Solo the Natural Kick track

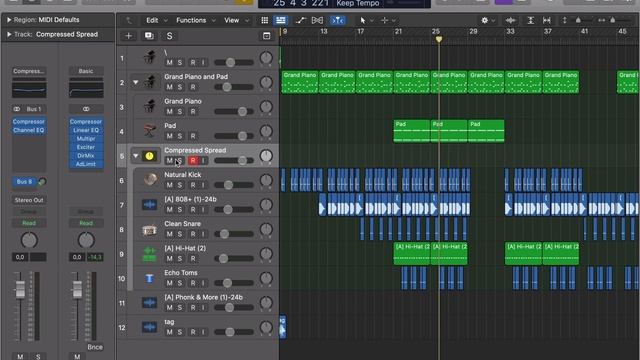(x=180, y=185)
